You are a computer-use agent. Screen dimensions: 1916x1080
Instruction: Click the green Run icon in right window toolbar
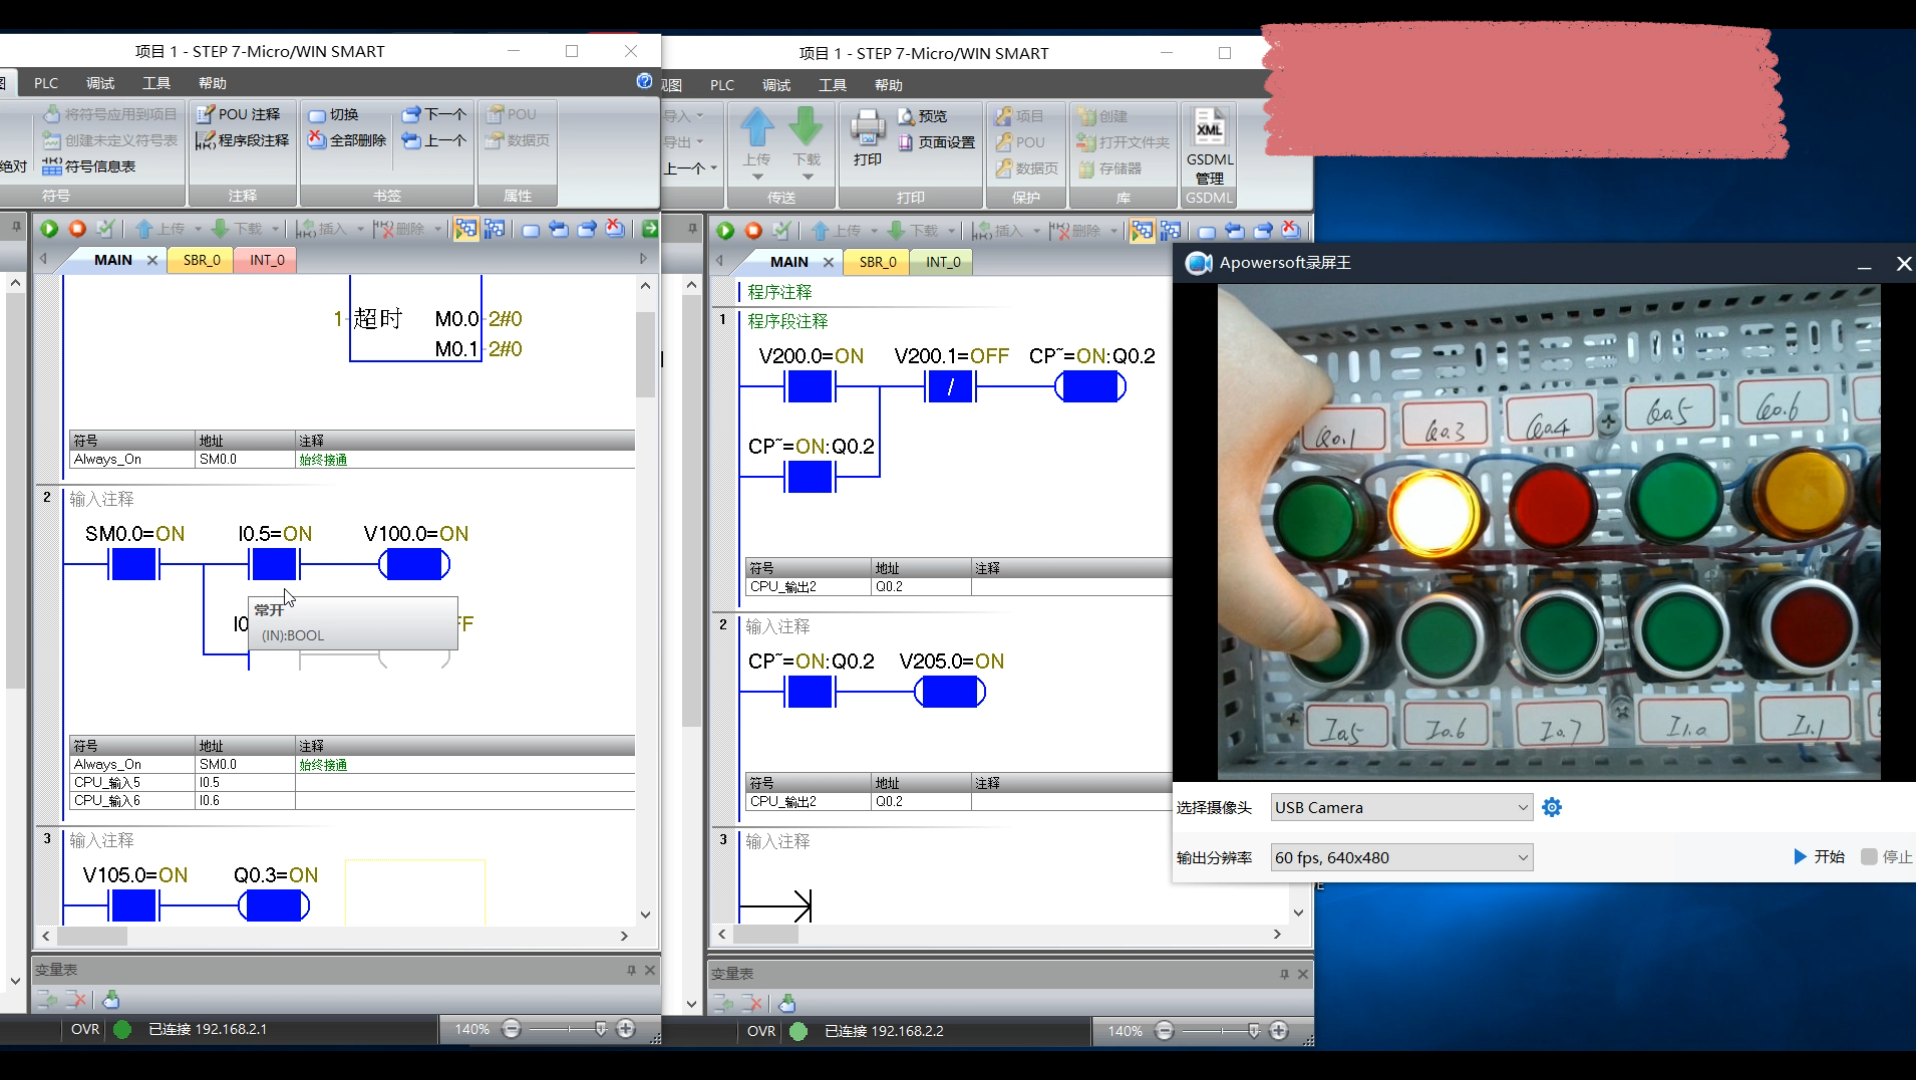[725, 231]
